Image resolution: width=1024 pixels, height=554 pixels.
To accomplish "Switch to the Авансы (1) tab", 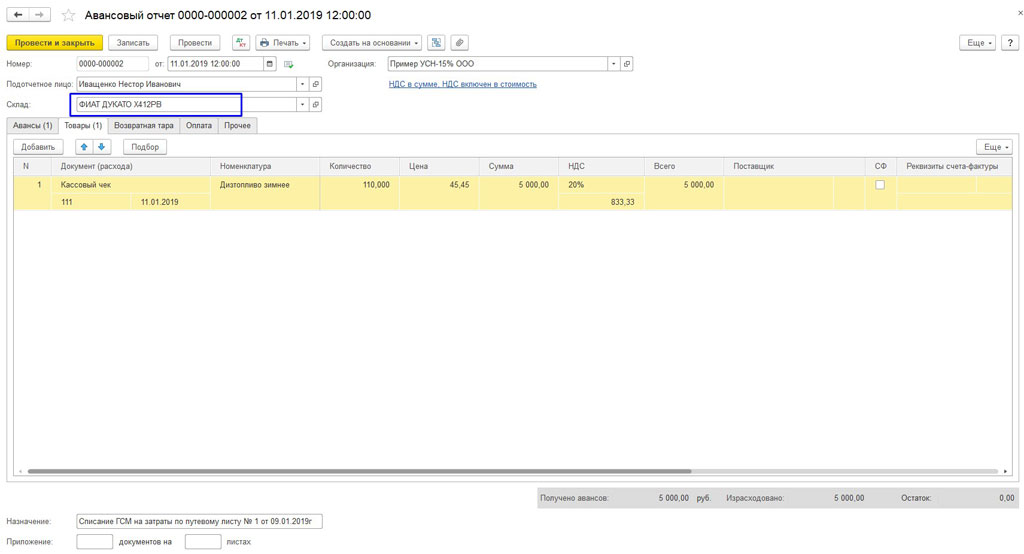I will point(33,125).
